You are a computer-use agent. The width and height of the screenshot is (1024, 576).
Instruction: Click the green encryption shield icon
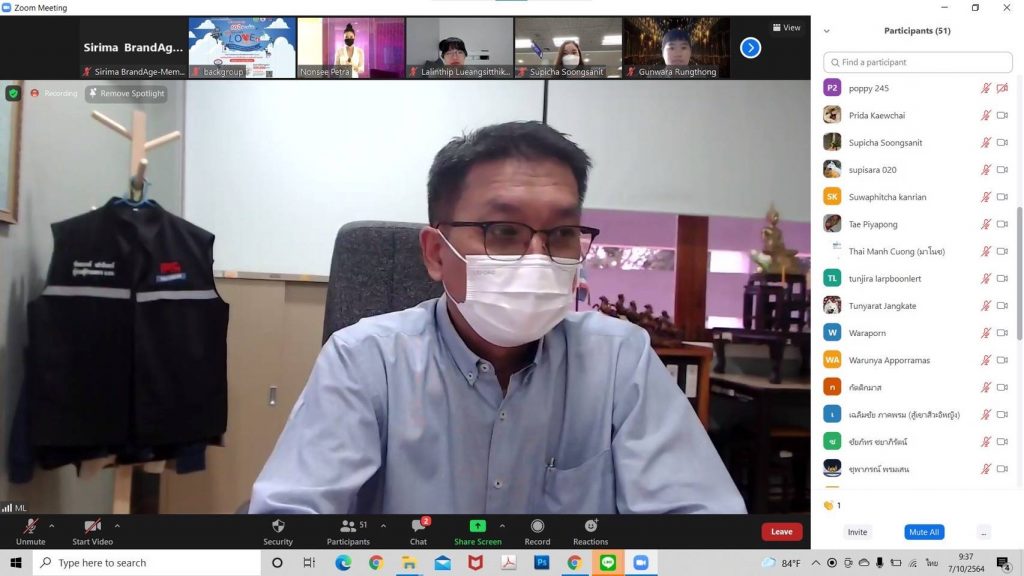13,93
